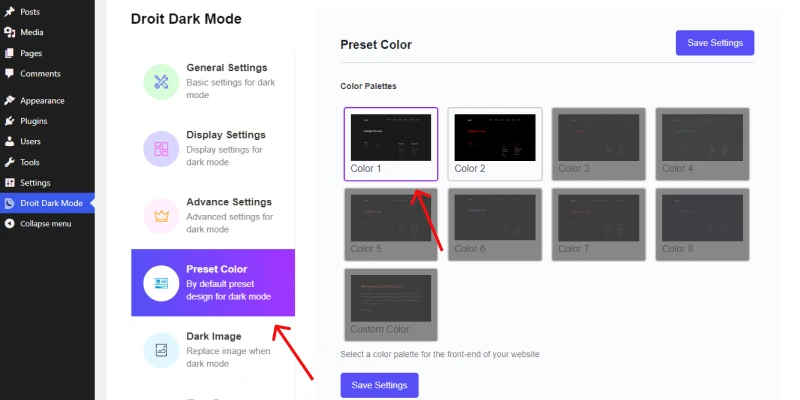The image size is (800, 400).
Task: Click the Preset Color card icon
Action: (161, 283)
